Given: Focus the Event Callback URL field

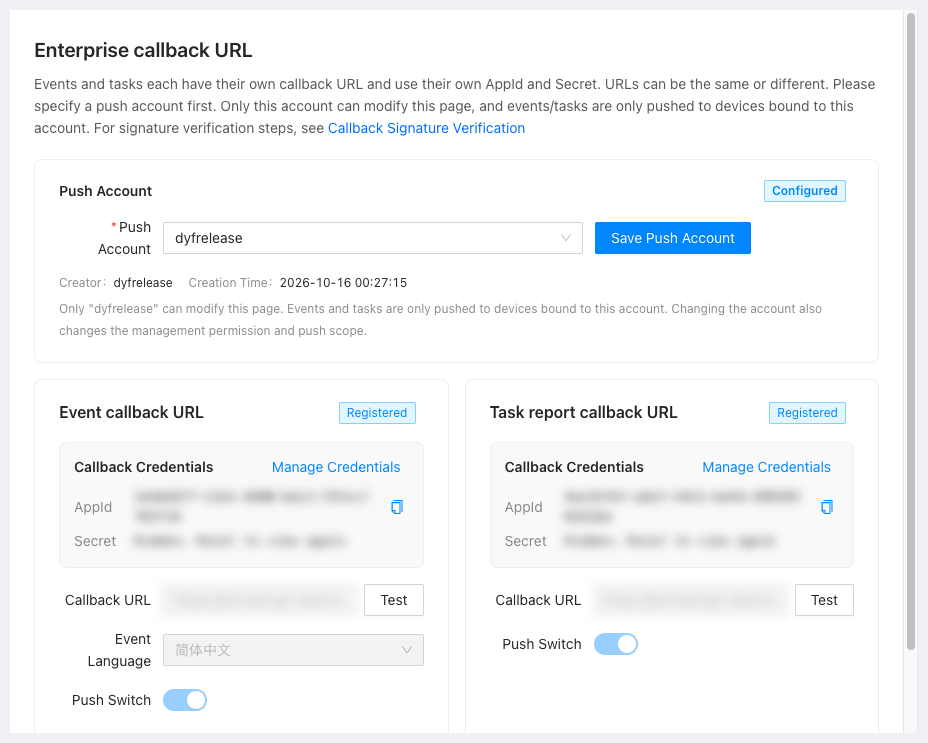Looking at the screenshot, I should point(260,600).
